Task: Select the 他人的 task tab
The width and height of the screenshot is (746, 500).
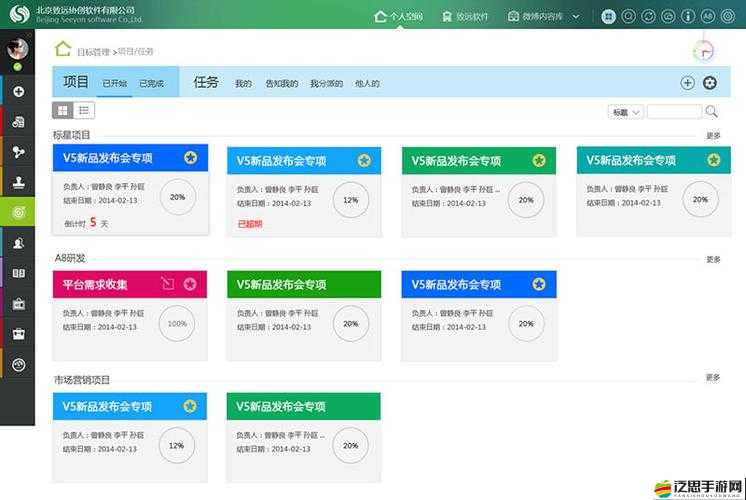Action: point(367,84)
